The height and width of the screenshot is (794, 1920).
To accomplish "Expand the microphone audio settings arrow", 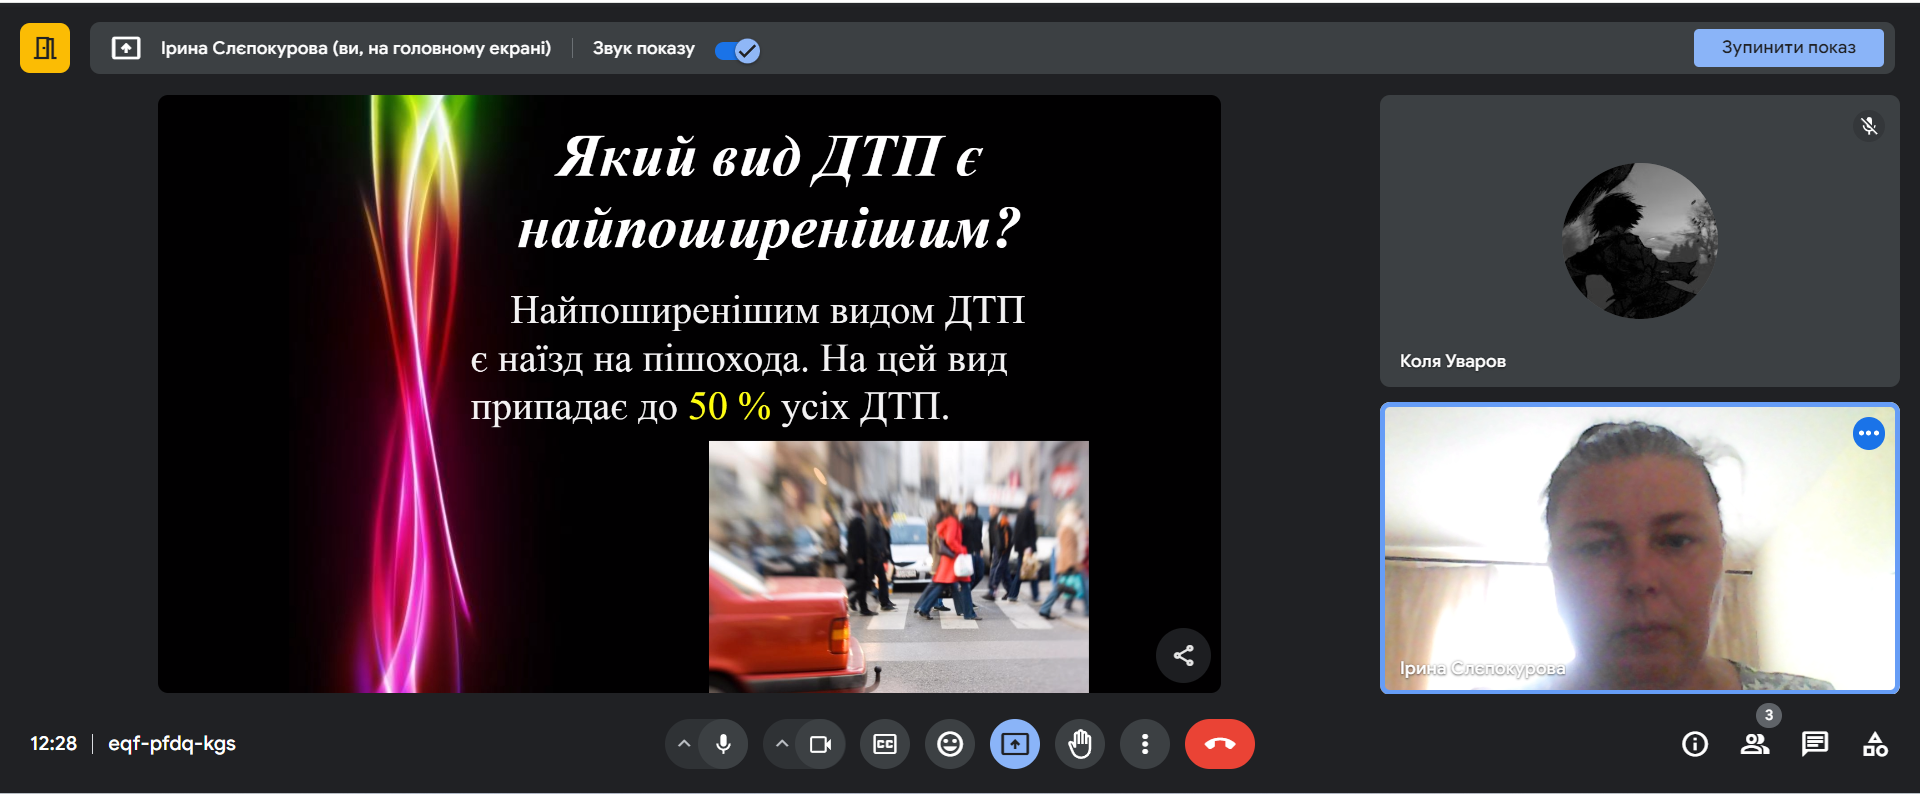I will click(x=684, y=744).
